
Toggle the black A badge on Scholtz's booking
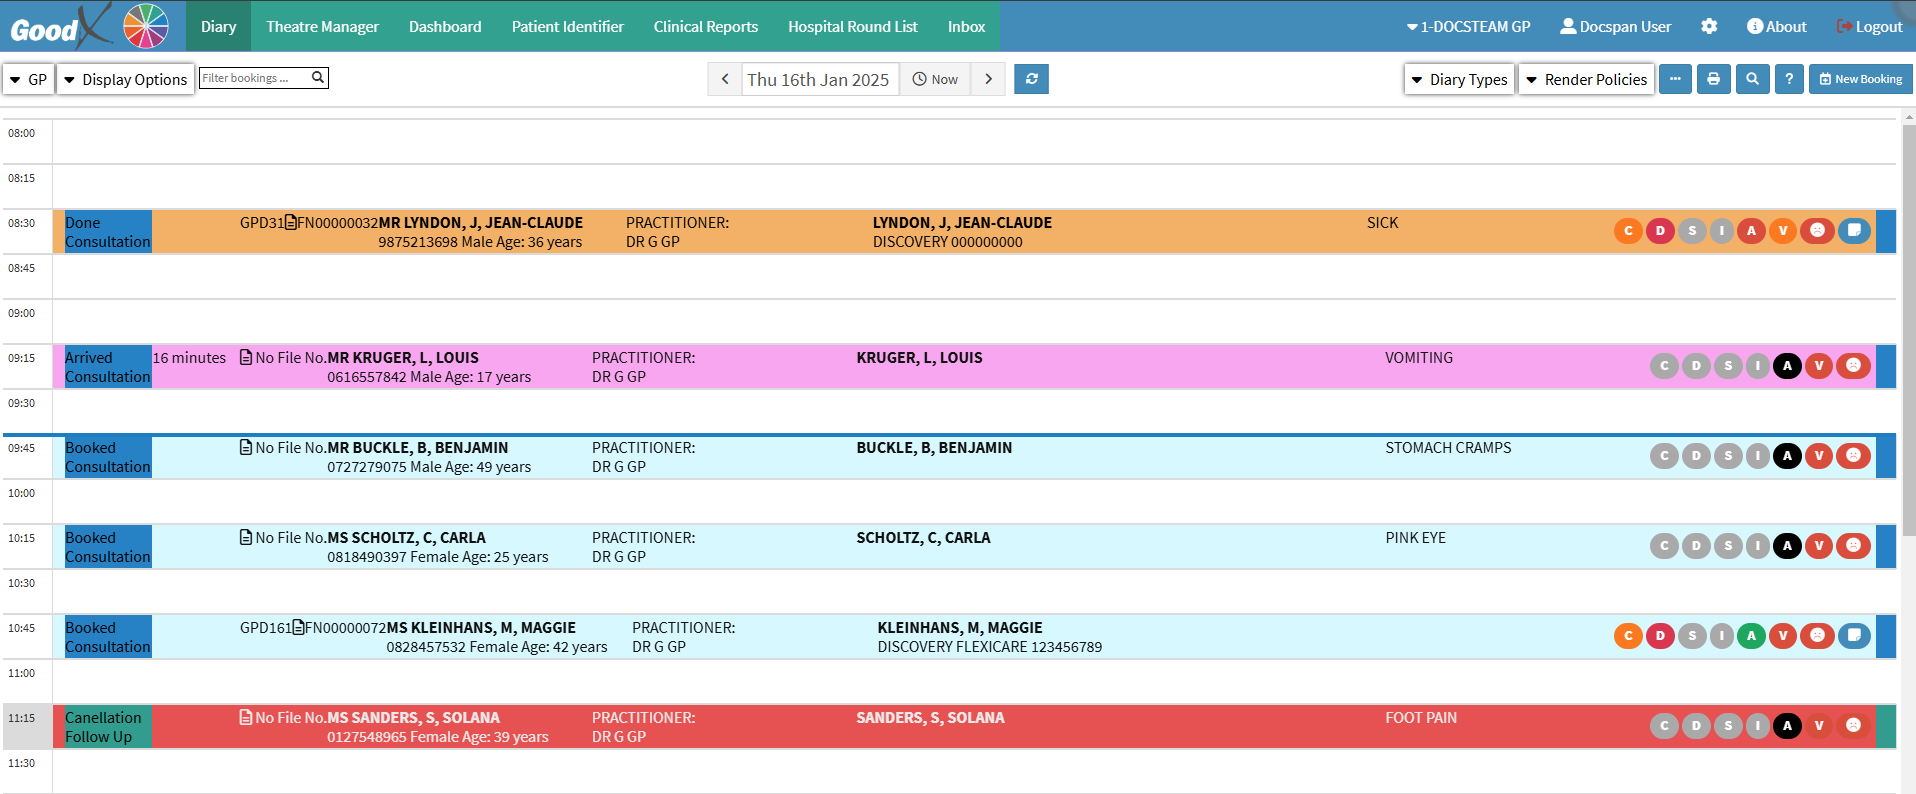(1787, 546)
